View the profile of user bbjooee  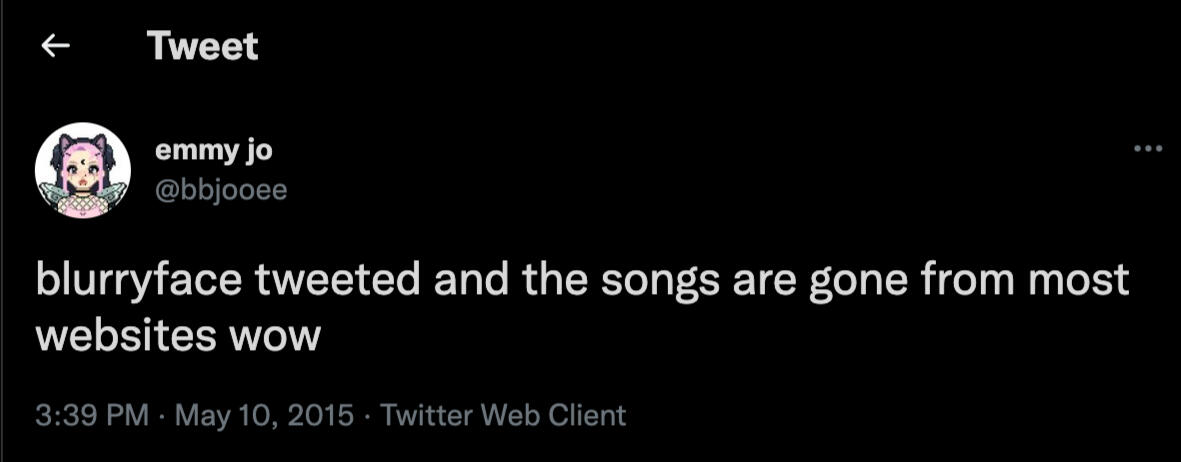tap(220, 187)
